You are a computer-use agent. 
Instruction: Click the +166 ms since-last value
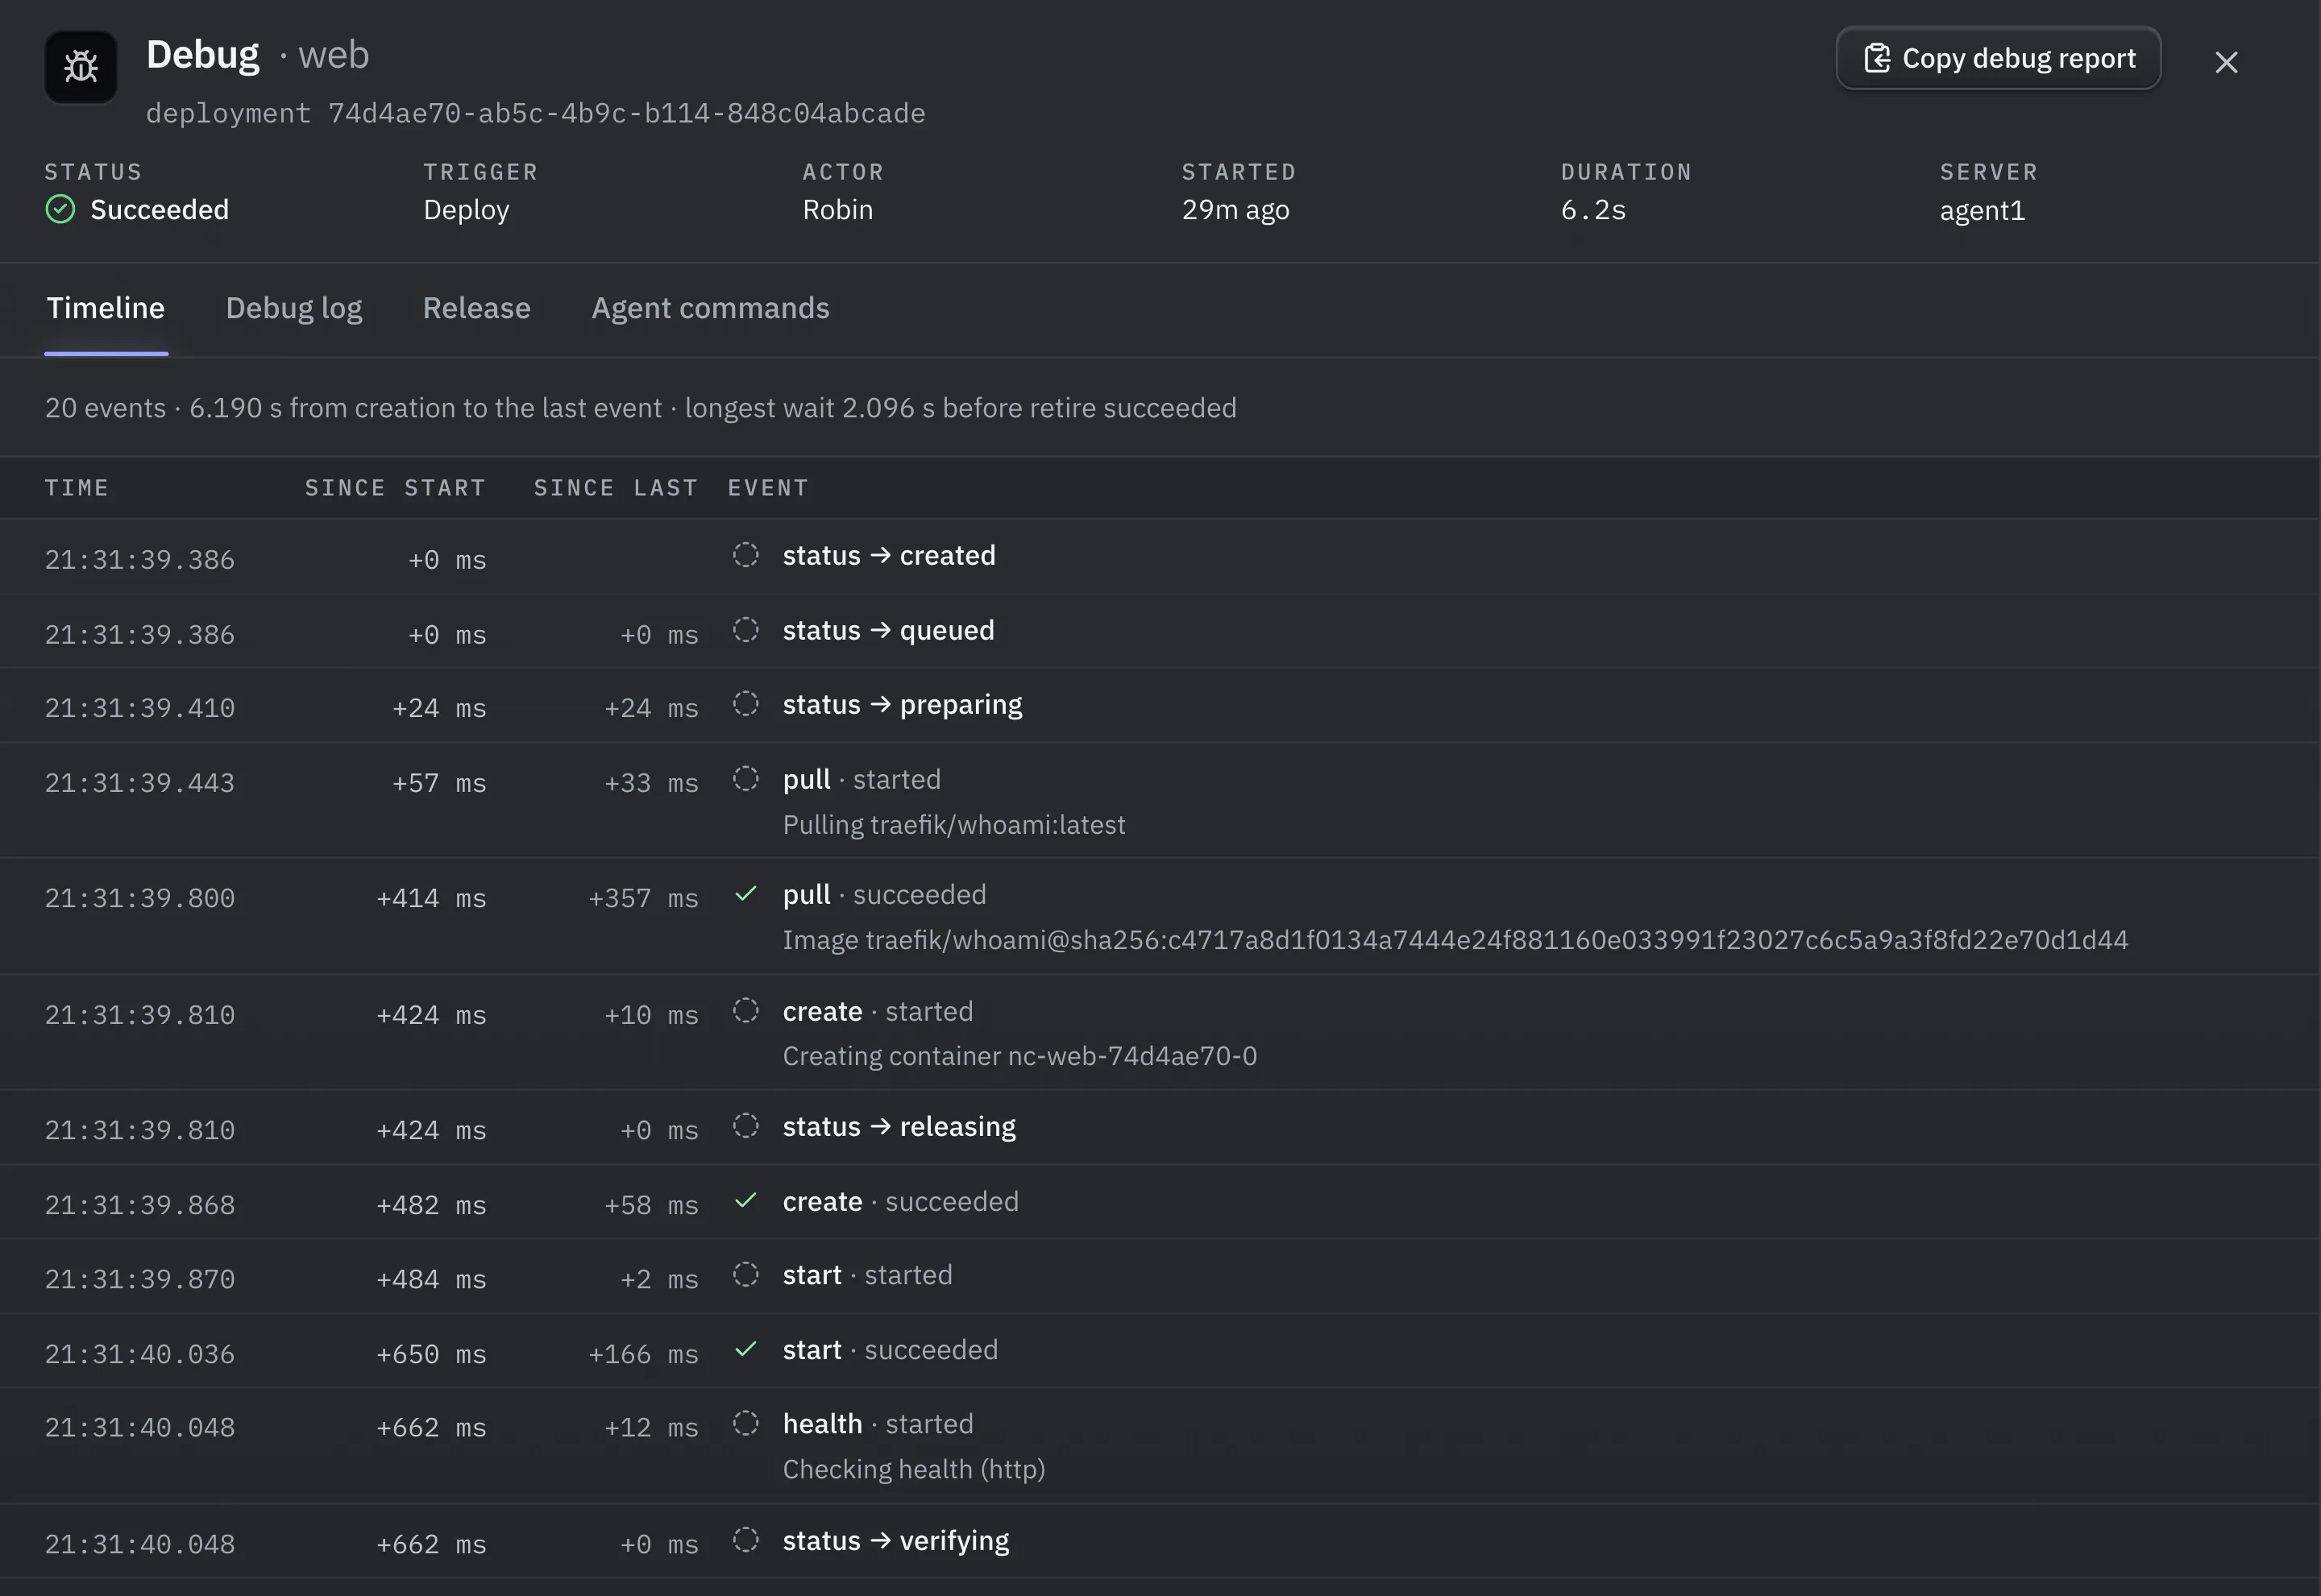(643, 1354)
